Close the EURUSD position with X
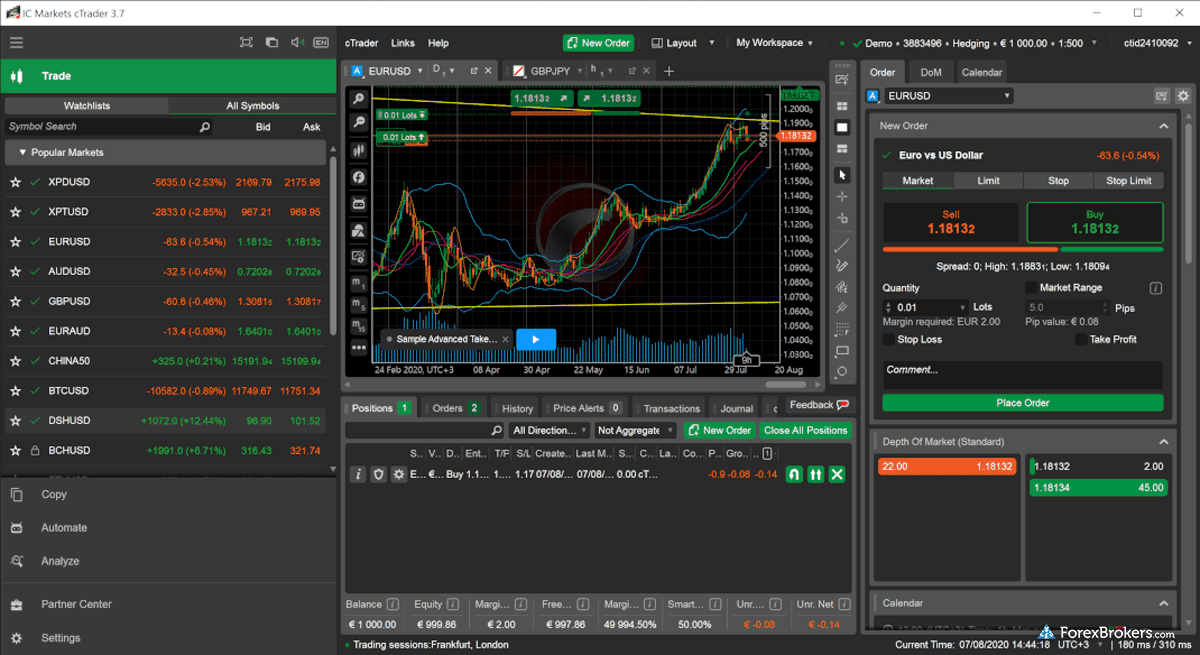The width and height of the screenshot is (1200, 655). click(x=838, y=474)
